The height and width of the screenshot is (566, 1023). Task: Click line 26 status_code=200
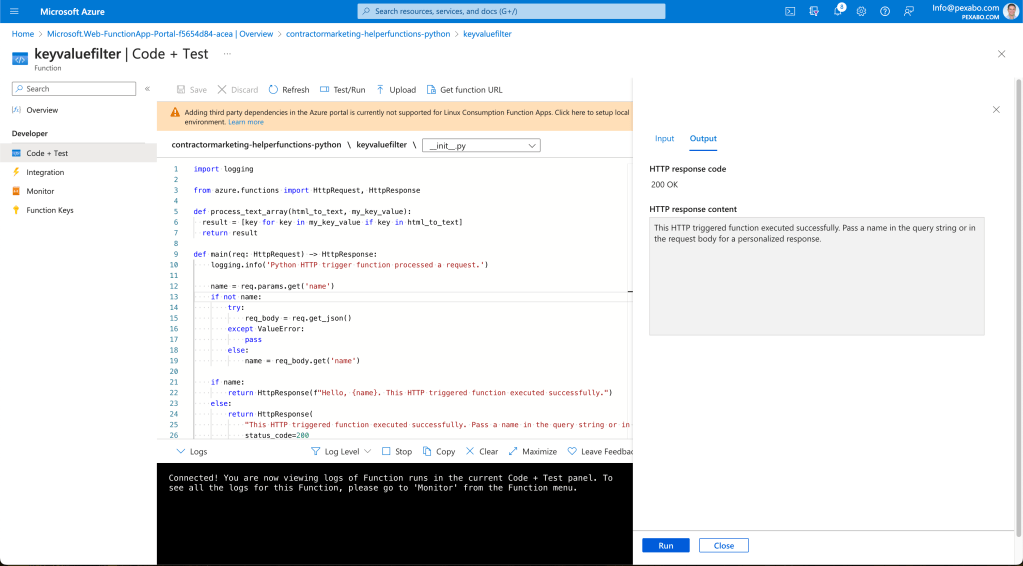pos(277,436)
